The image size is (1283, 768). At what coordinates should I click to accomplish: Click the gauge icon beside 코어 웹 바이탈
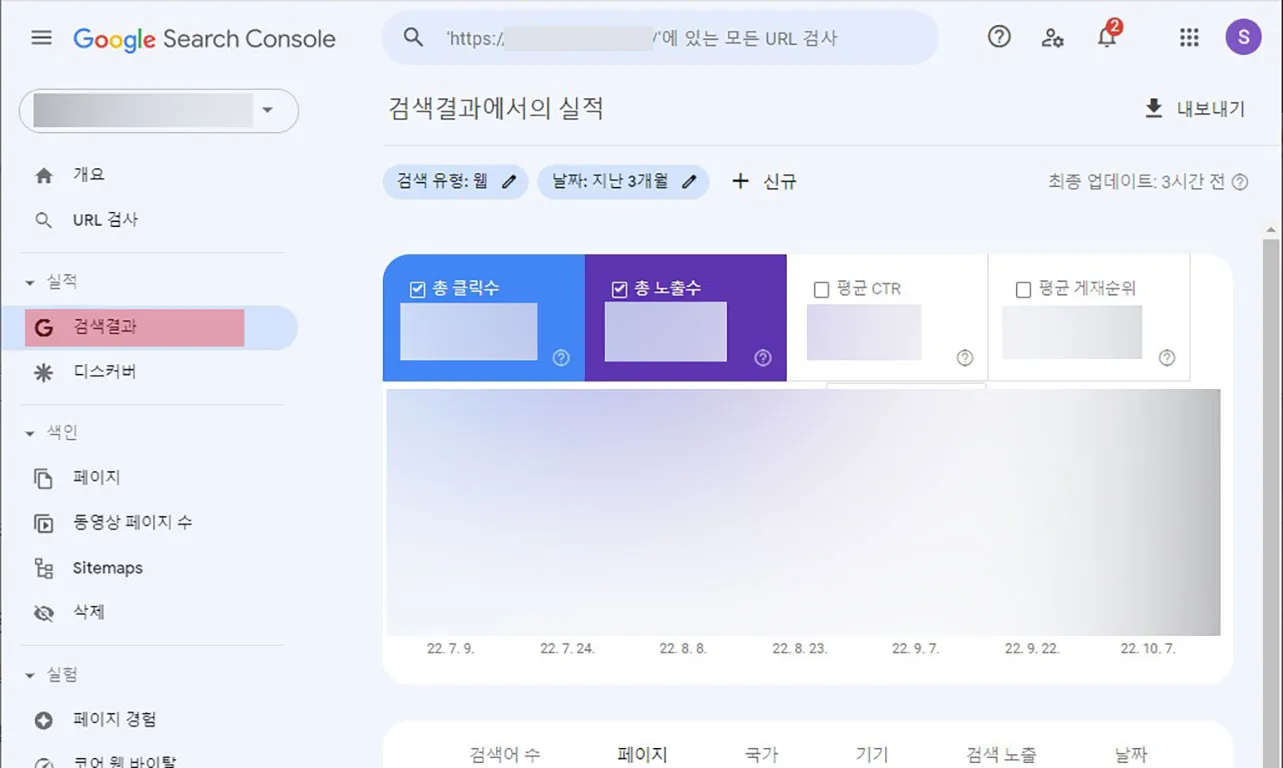tap(44, 762)
